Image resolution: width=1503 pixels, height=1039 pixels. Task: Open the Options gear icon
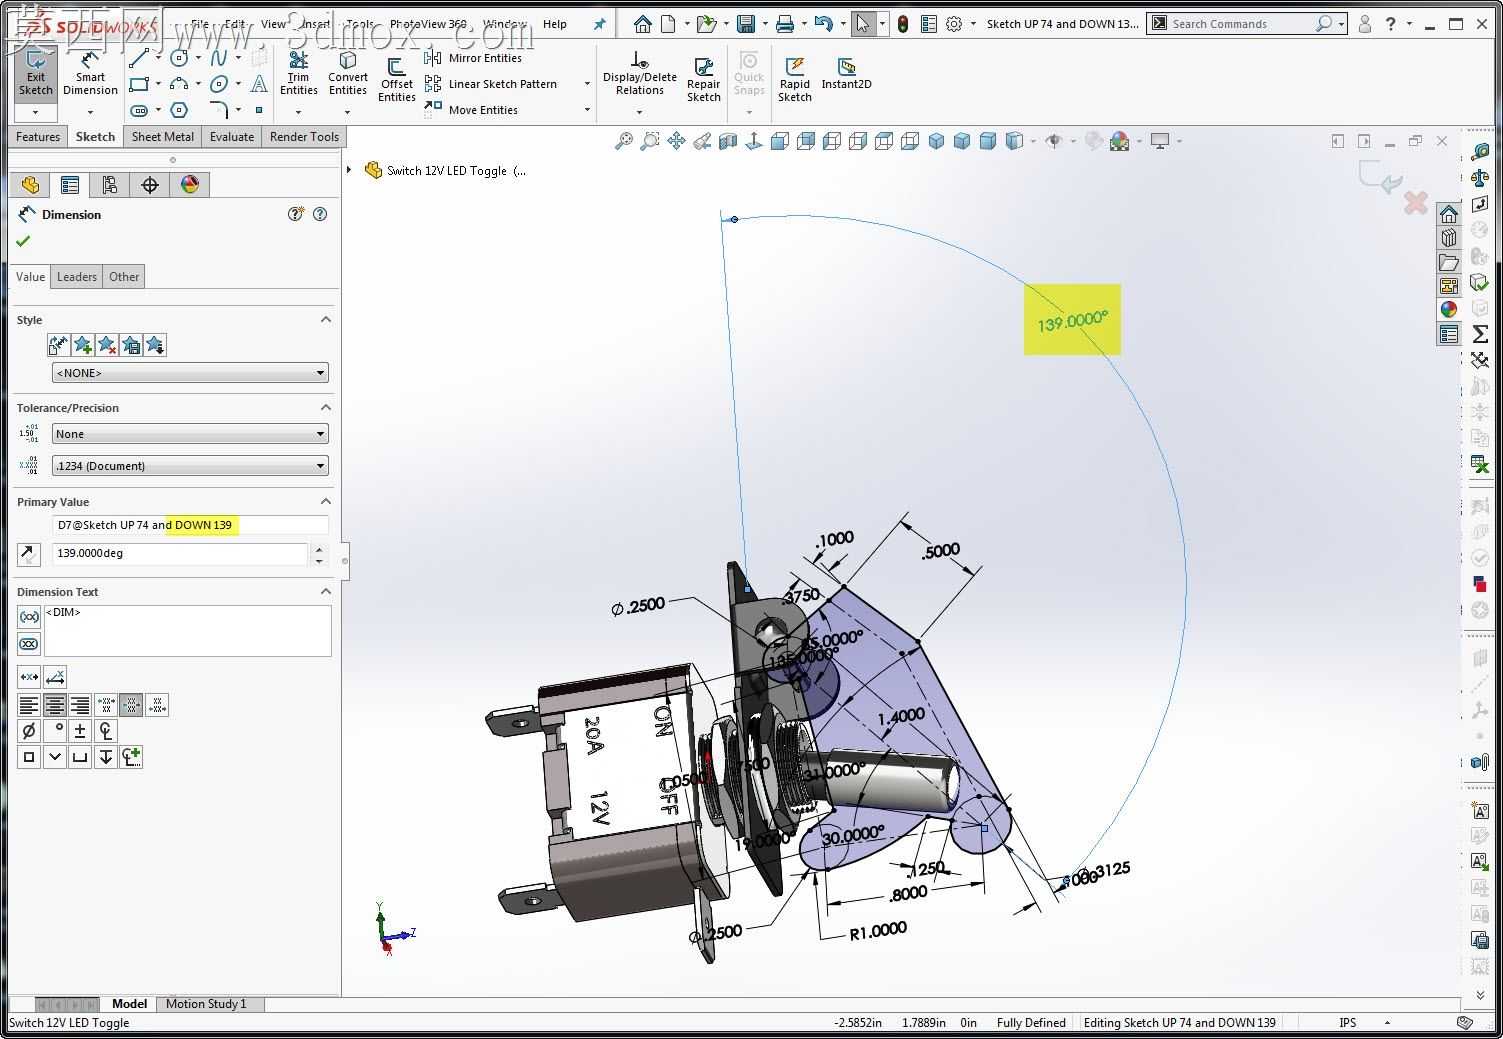954,24
